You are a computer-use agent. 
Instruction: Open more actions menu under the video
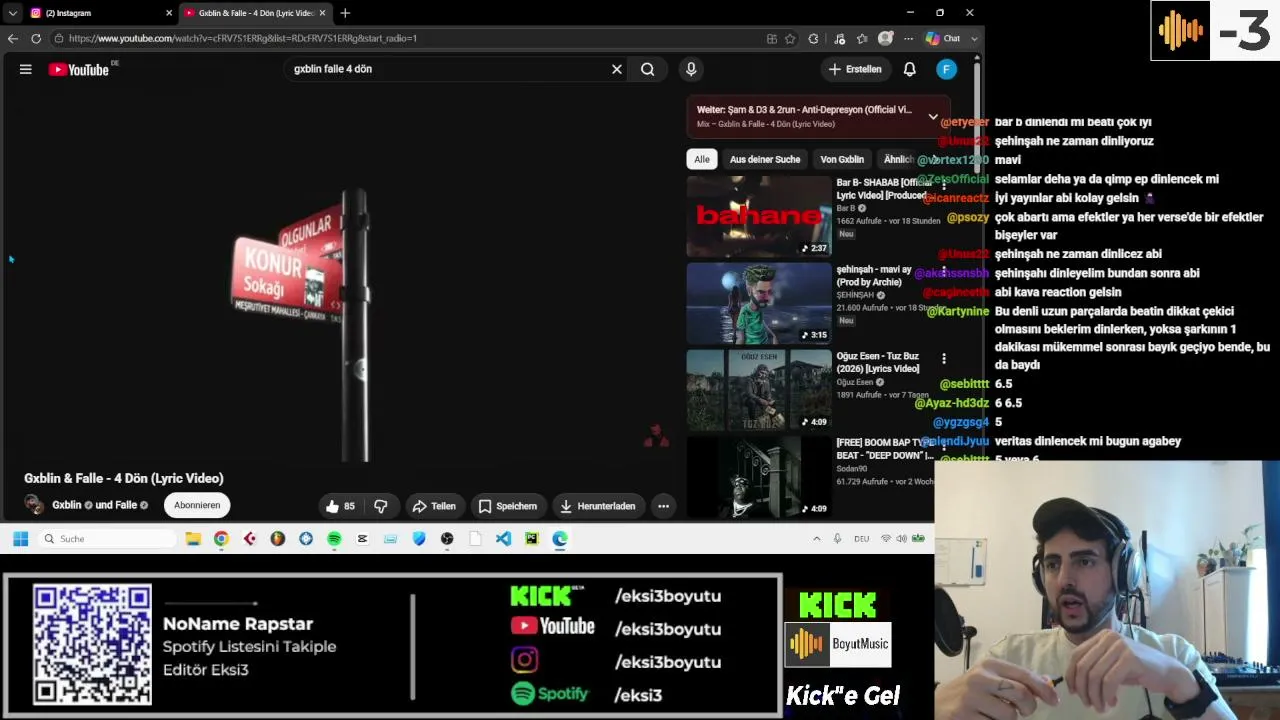point(663,506)
